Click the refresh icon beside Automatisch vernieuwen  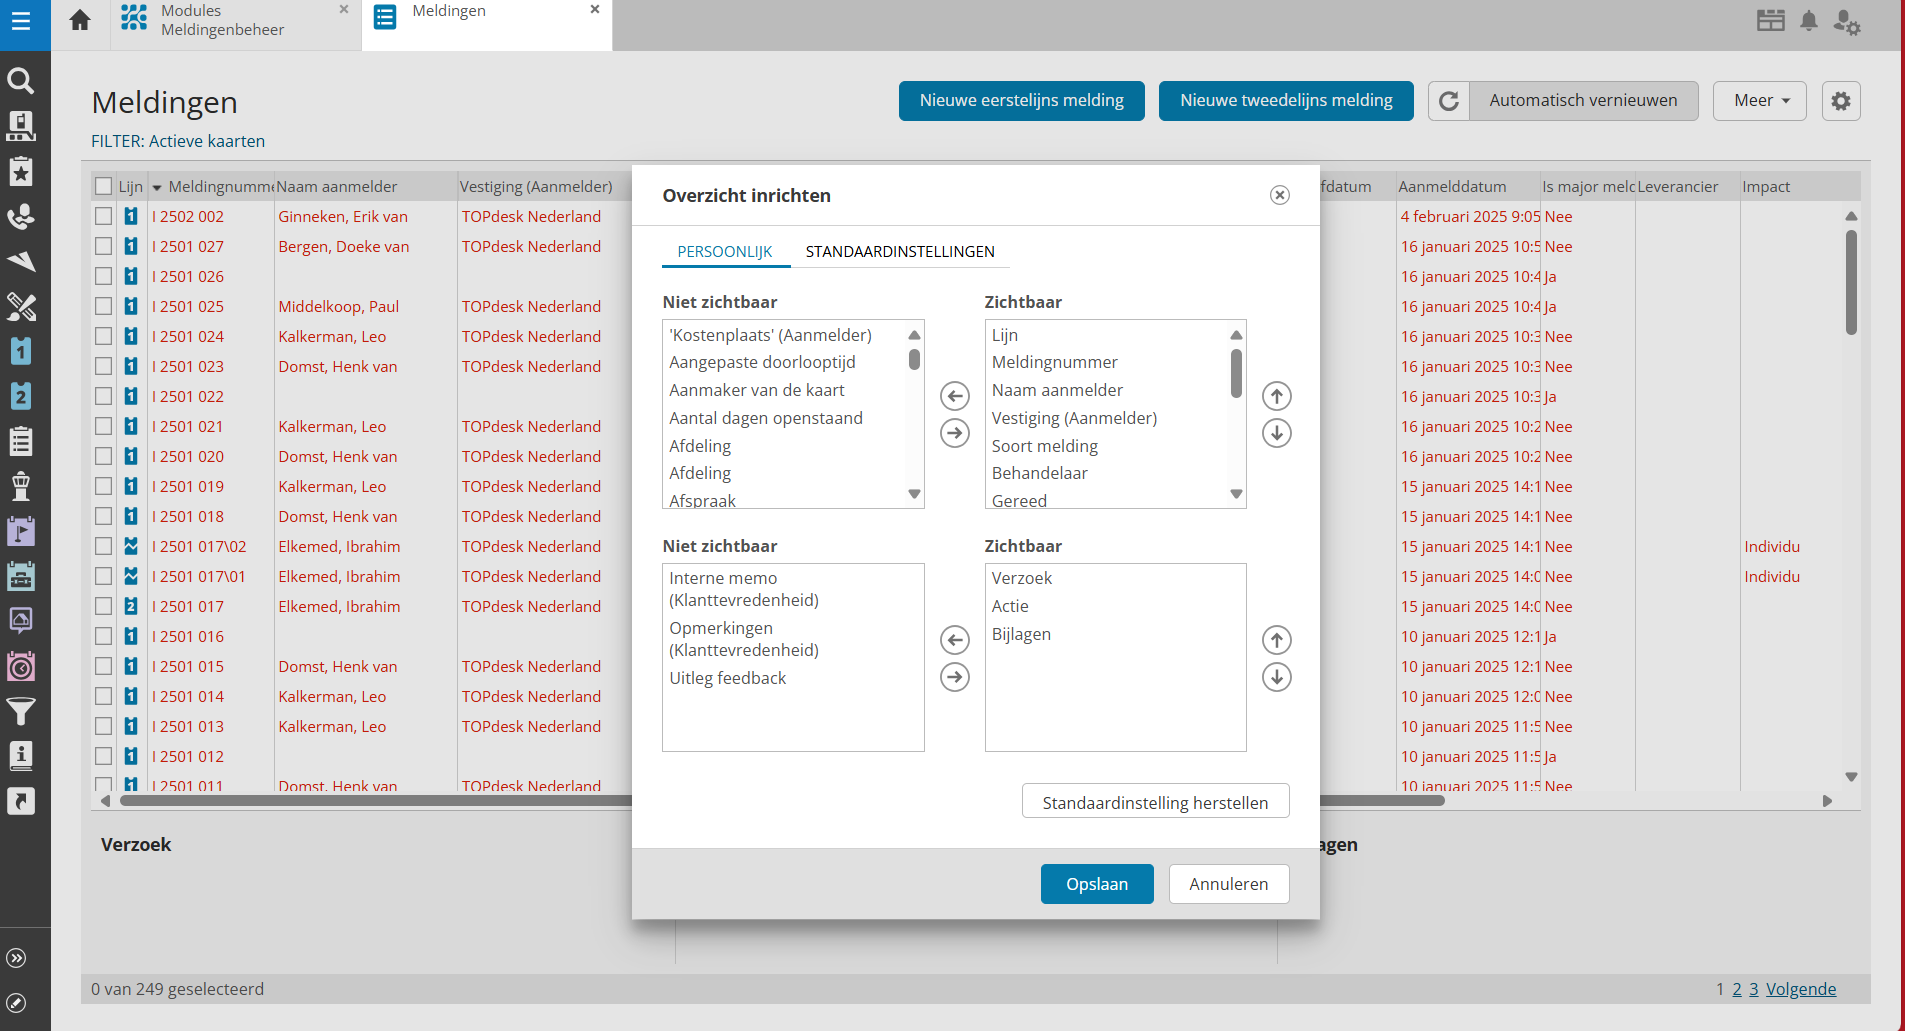tap(1449, 101)
